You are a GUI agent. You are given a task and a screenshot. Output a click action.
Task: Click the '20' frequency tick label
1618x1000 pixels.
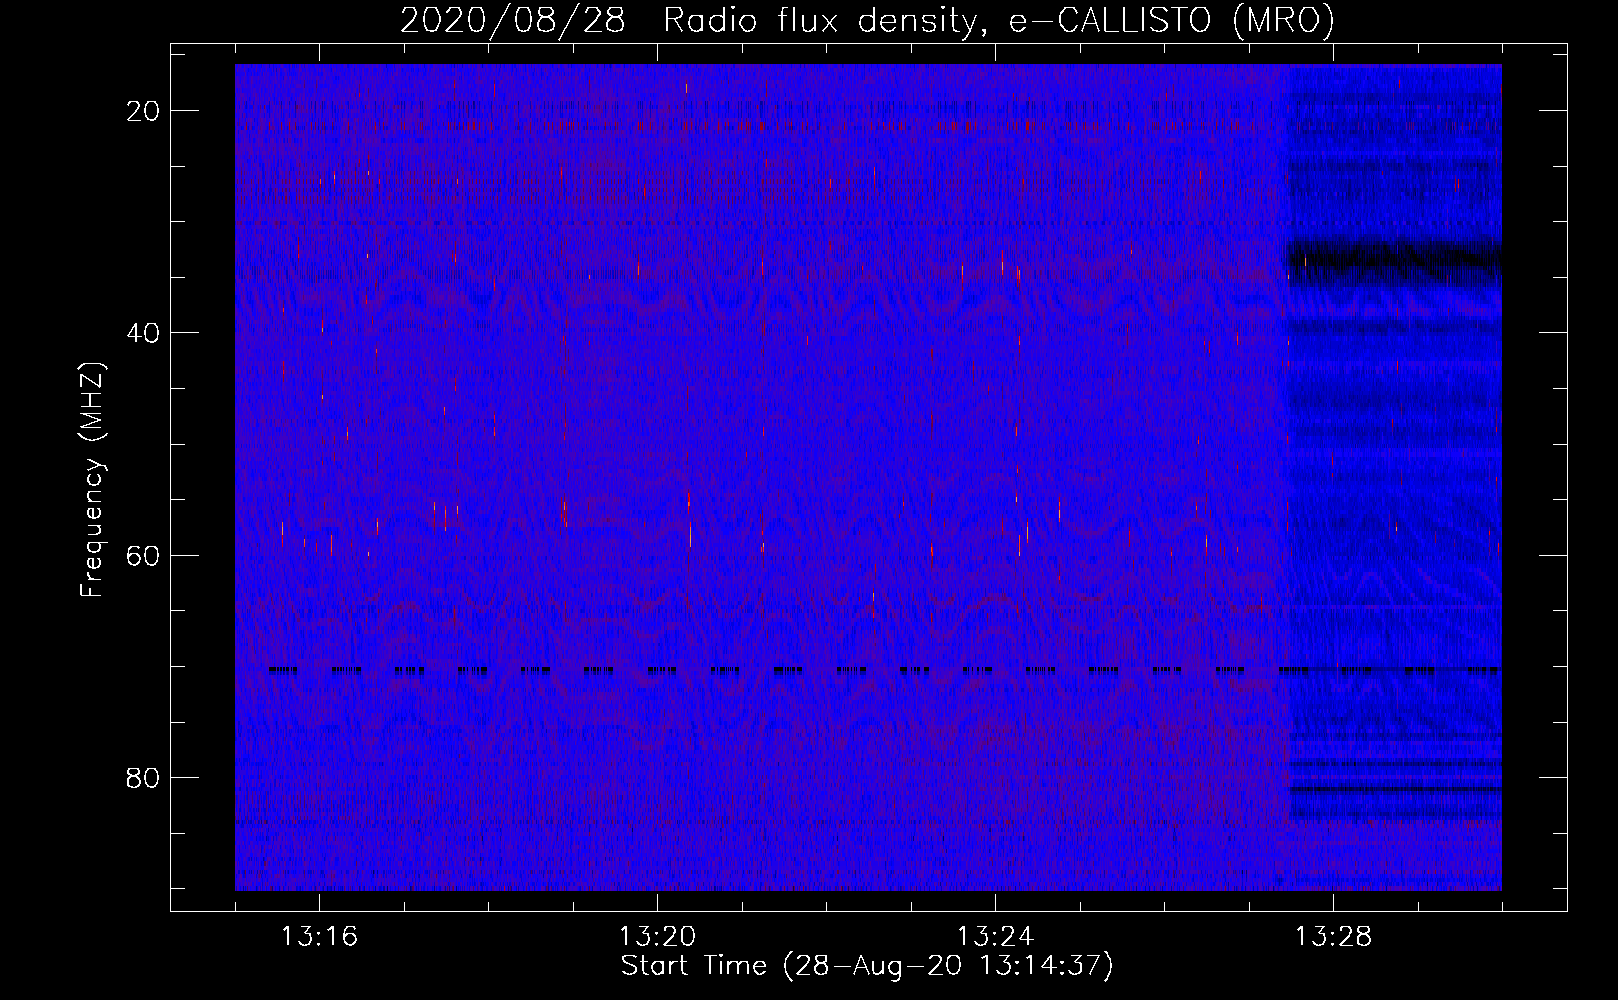tap(144, 111)
